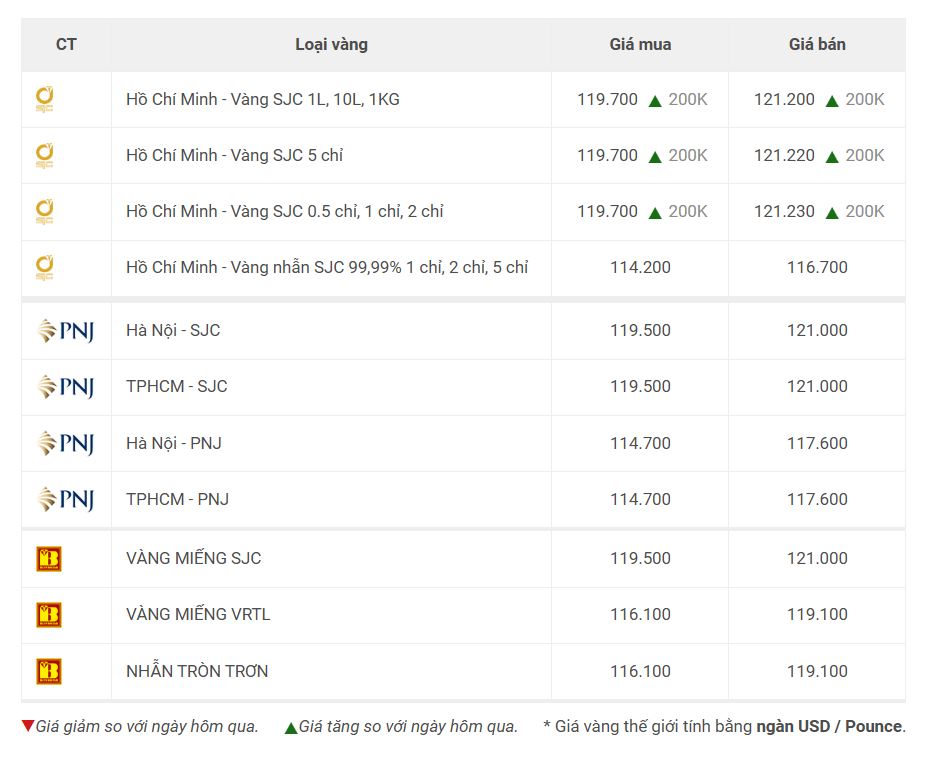
Task: Click the SJC logo beside Vàng nhẫn SJC 99,99%
Action: (x=45, y=267)
